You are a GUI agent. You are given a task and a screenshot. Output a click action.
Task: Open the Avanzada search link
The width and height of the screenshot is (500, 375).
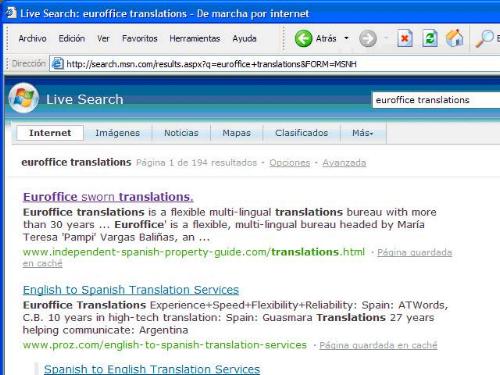(x=344, y=163)
